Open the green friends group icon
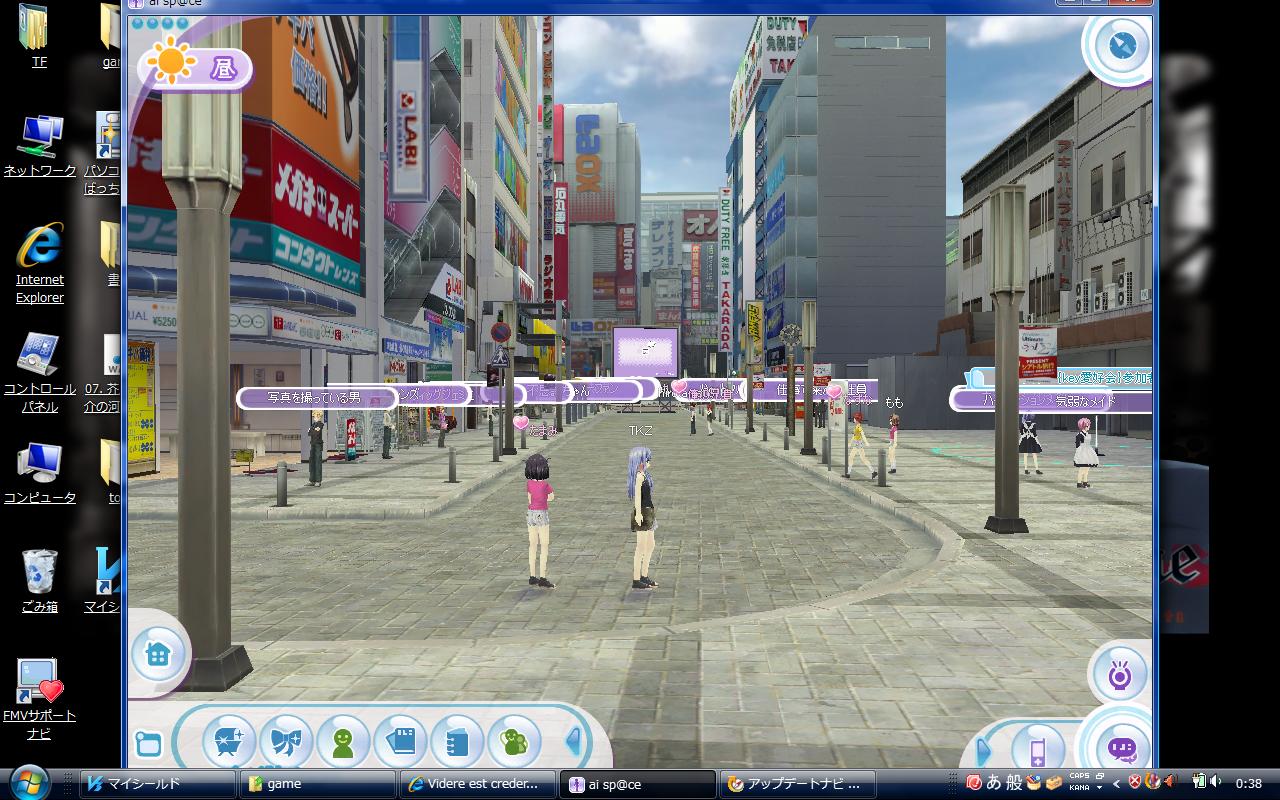Viewport: 1280px width, 800px height. click(514, 743)
